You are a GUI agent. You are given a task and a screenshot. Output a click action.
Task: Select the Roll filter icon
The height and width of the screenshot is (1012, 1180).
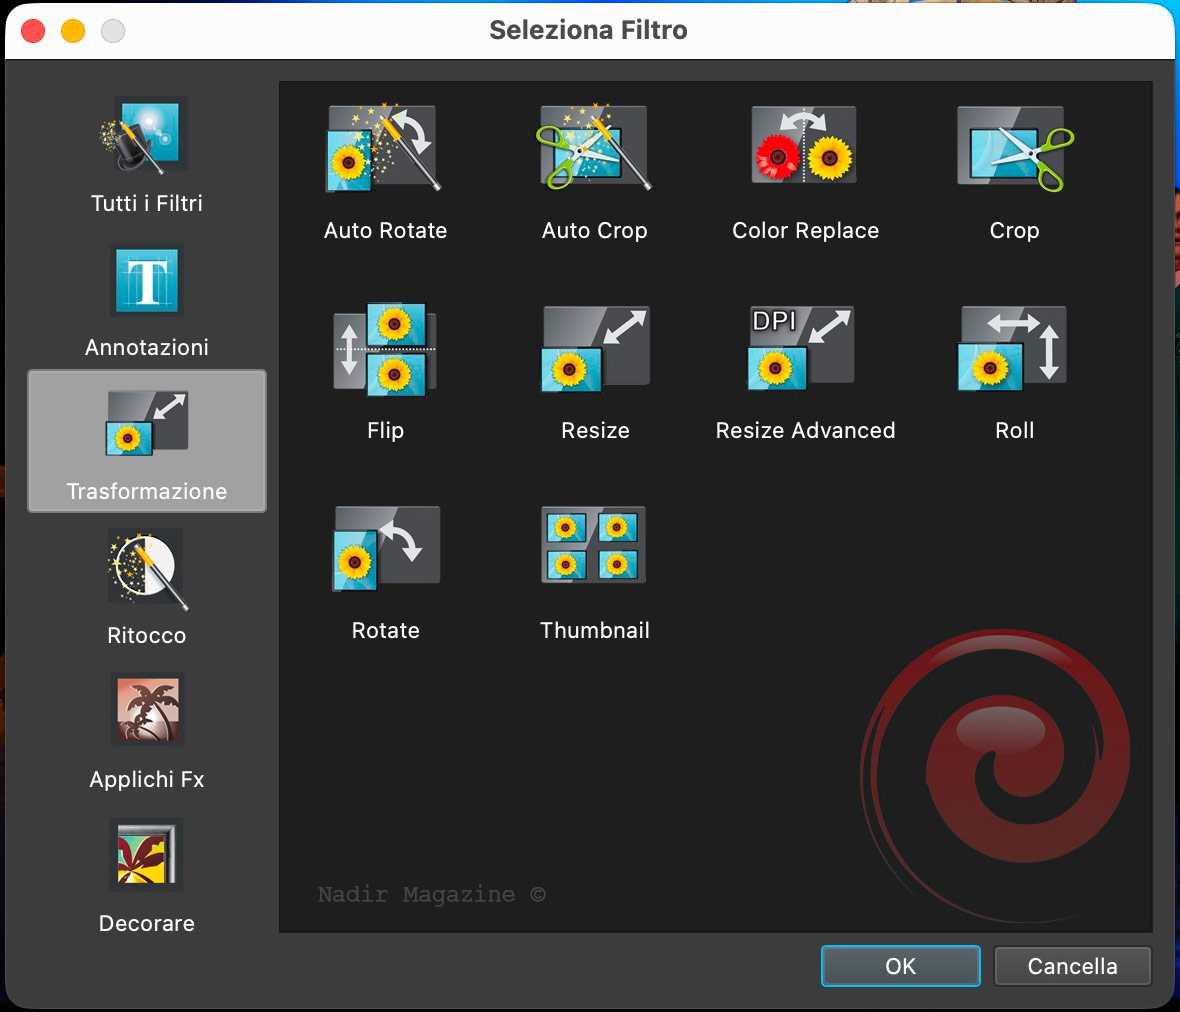(x=1014, y=349)
